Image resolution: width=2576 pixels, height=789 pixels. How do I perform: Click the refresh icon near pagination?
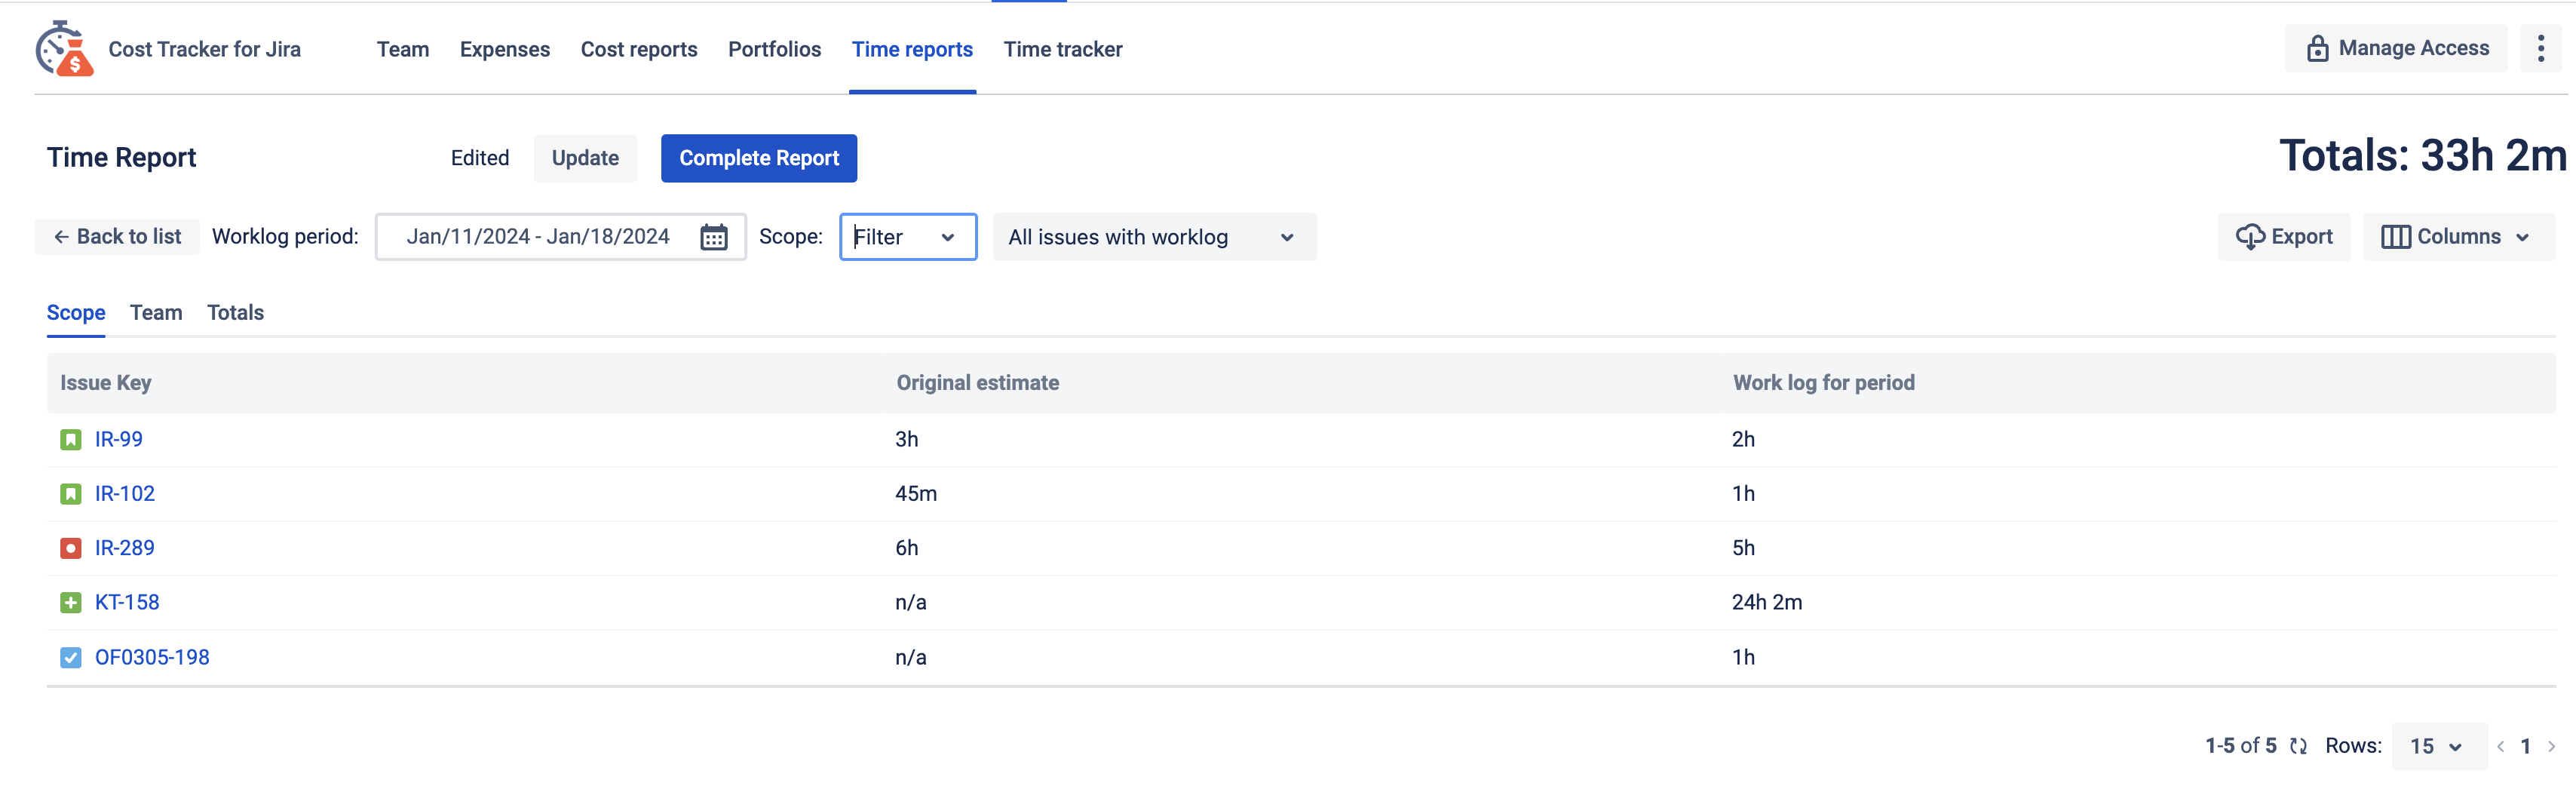pyautogui.click(x=2298, y=745)
